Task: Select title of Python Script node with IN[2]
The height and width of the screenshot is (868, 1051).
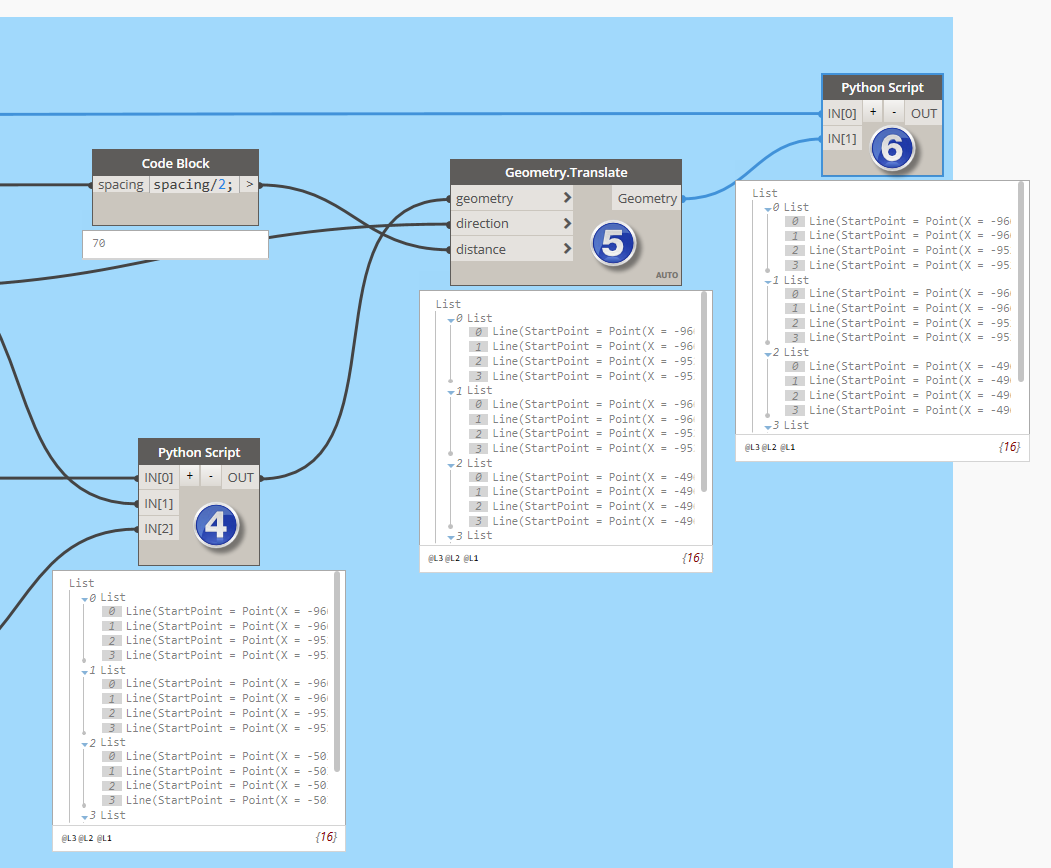Action: [198, 452]
